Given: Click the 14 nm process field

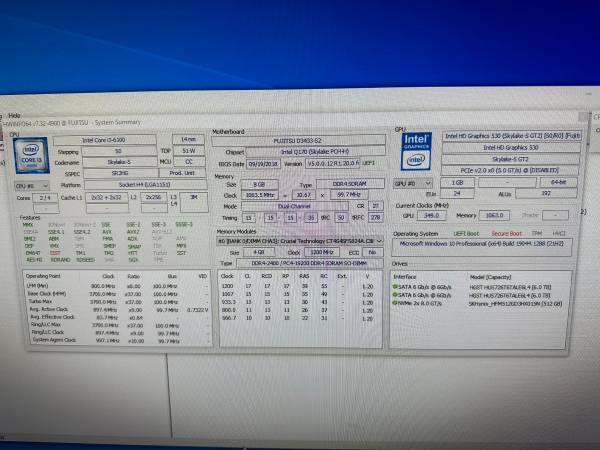Looking at the screenshot, I should [188, 139].
